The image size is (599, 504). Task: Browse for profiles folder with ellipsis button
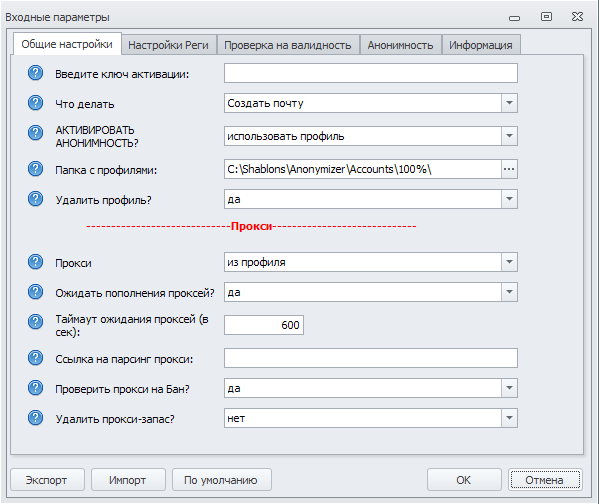[x=509, y=169]
